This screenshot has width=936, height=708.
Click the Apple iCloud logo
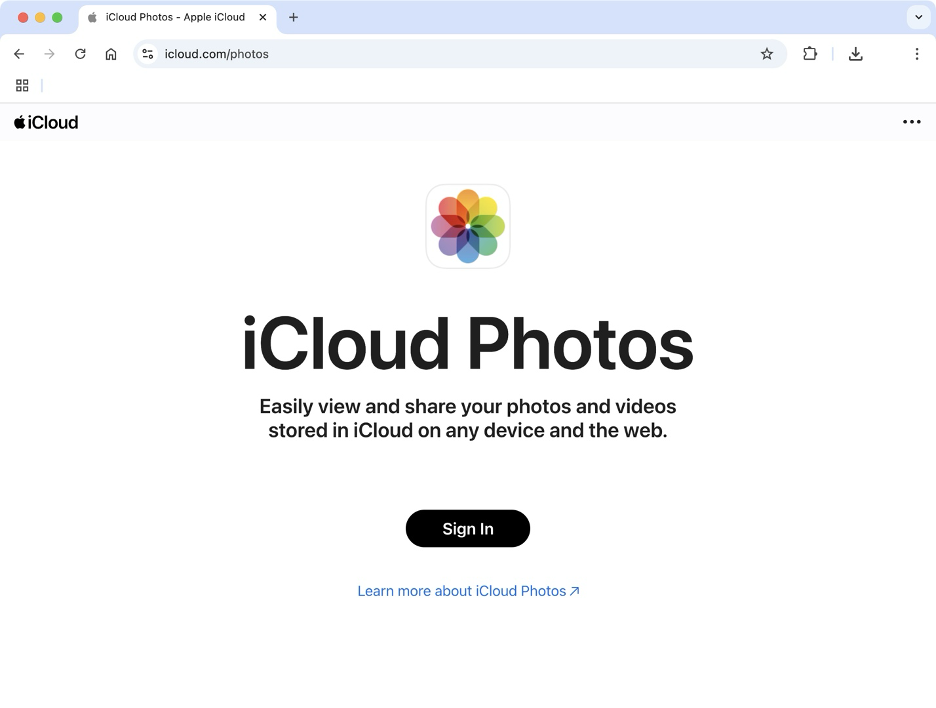tap(45, 122)
